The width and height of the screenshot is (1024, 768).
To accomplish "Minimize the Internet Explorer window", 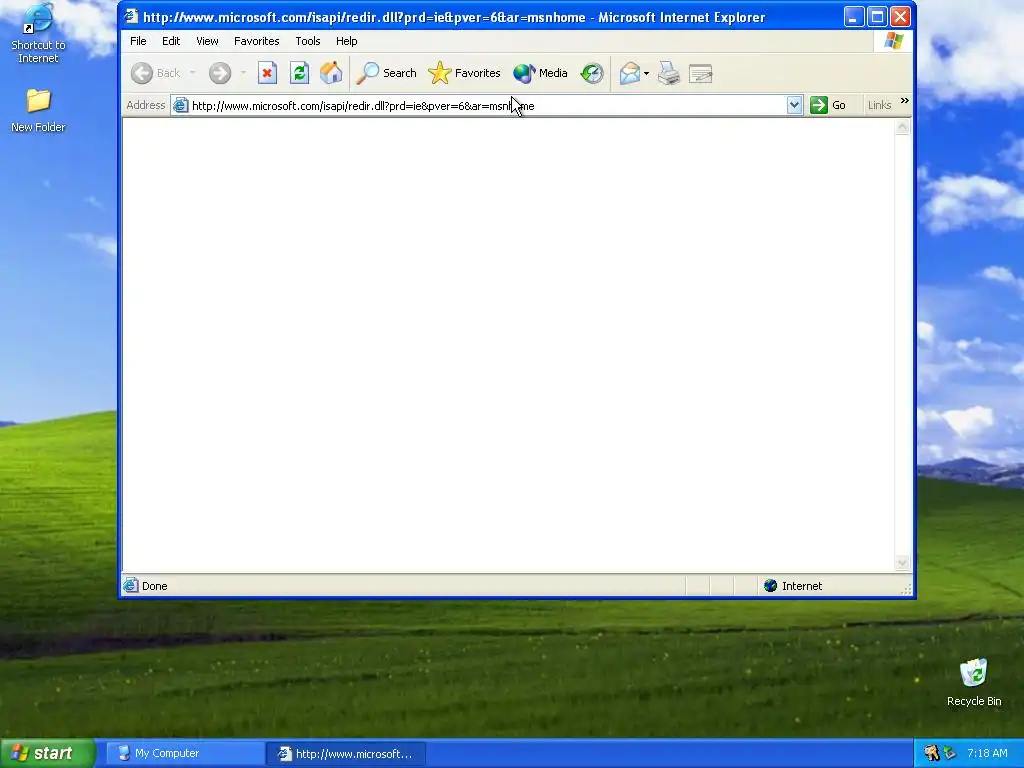I will [854, 17].
